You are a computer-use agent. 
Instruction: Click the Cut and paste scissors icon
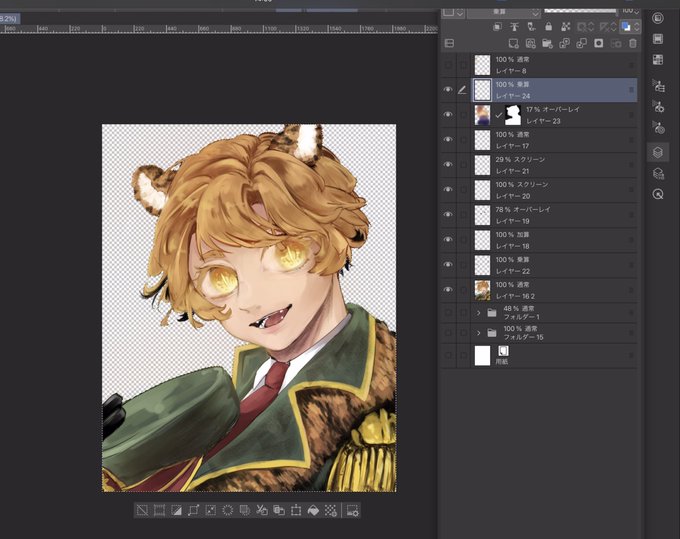pos(262,510)
